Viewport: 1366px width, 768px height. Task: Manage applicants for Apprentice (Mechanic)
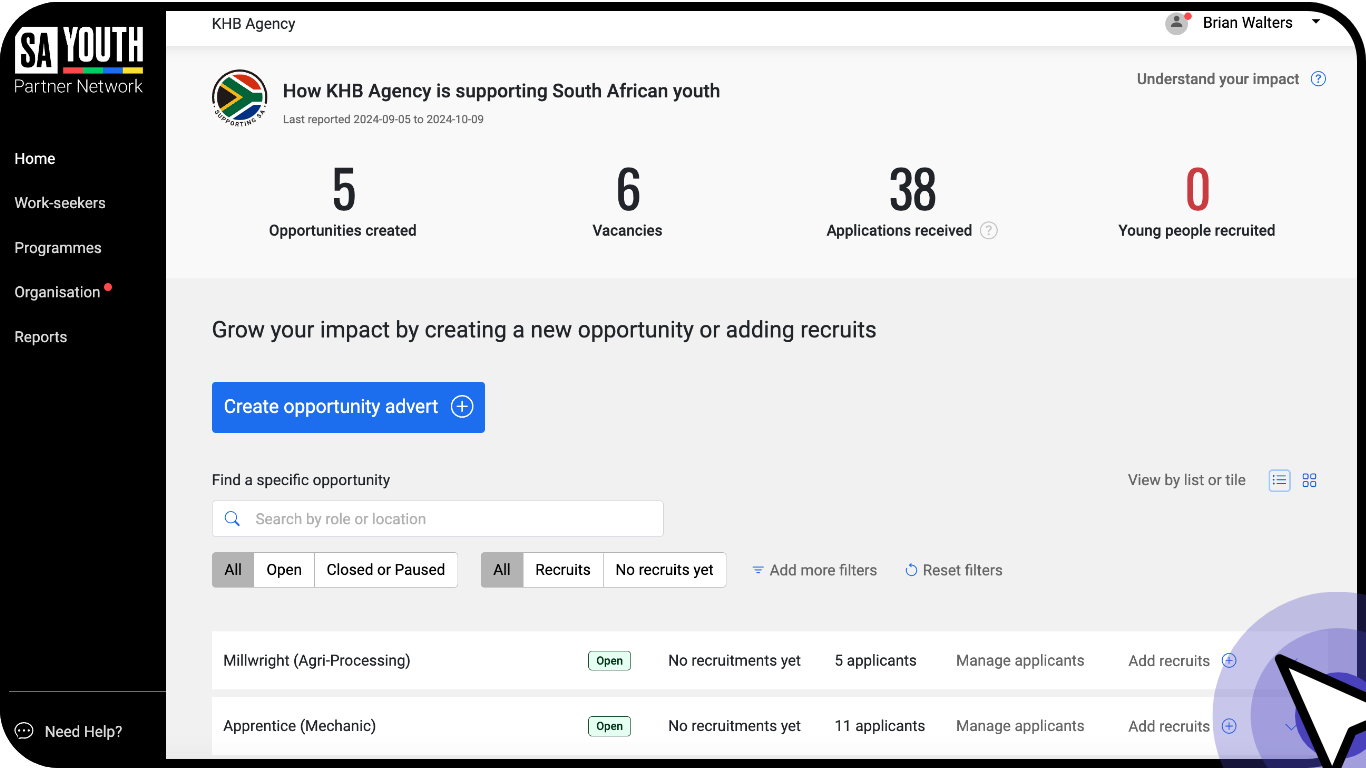pyautogui.click(x=1020, y=726)
